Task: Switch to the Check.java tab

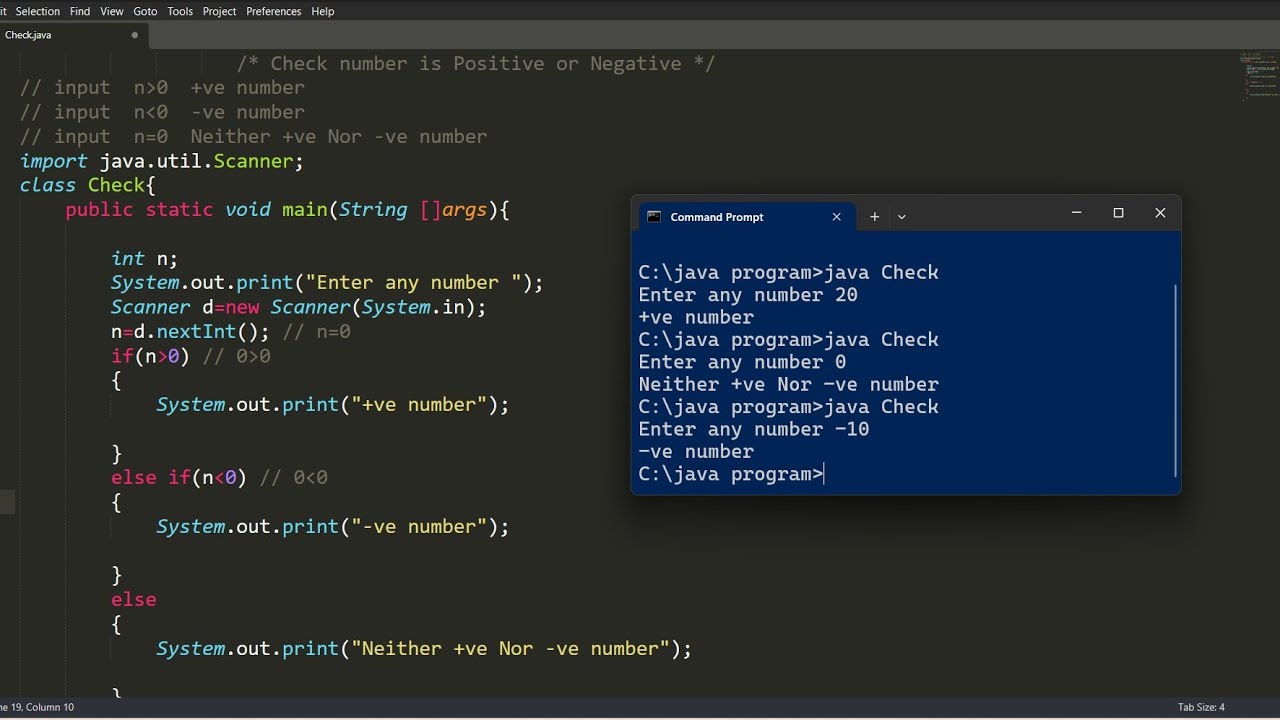Action: pos(72,35)
